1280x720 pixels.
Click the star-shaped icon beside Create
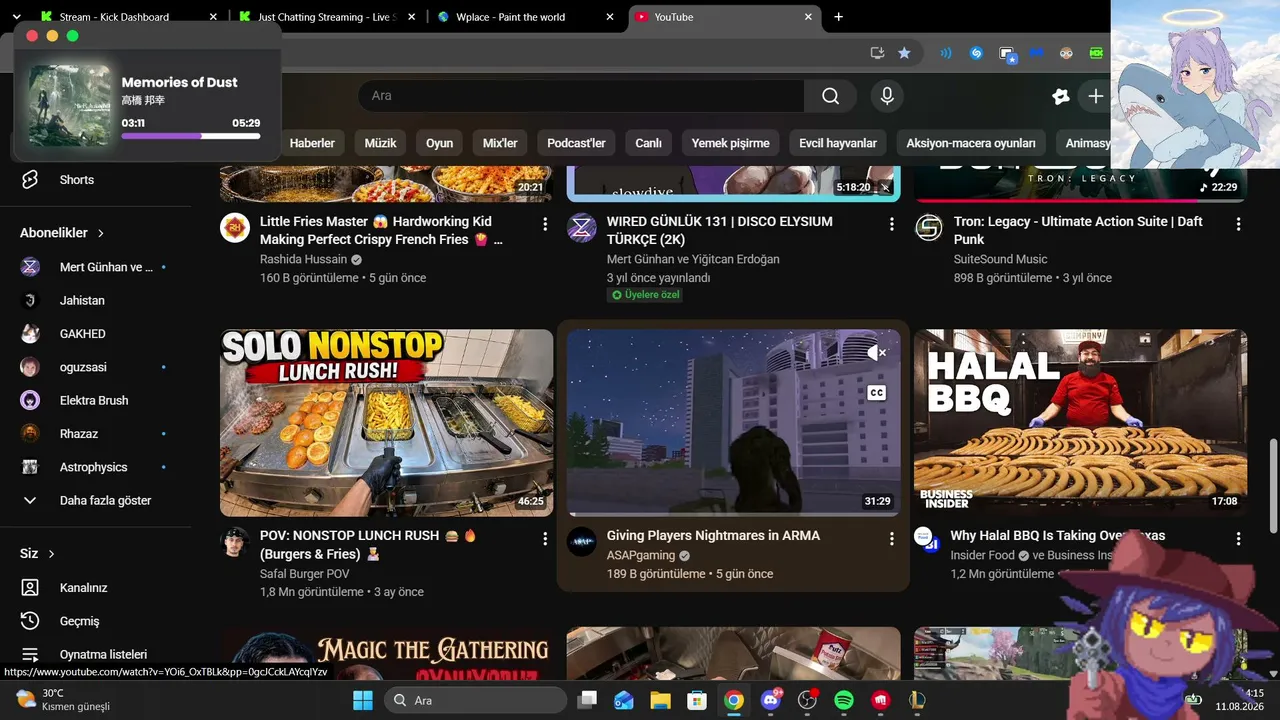pyautogui.click(x=1061, y=96)
